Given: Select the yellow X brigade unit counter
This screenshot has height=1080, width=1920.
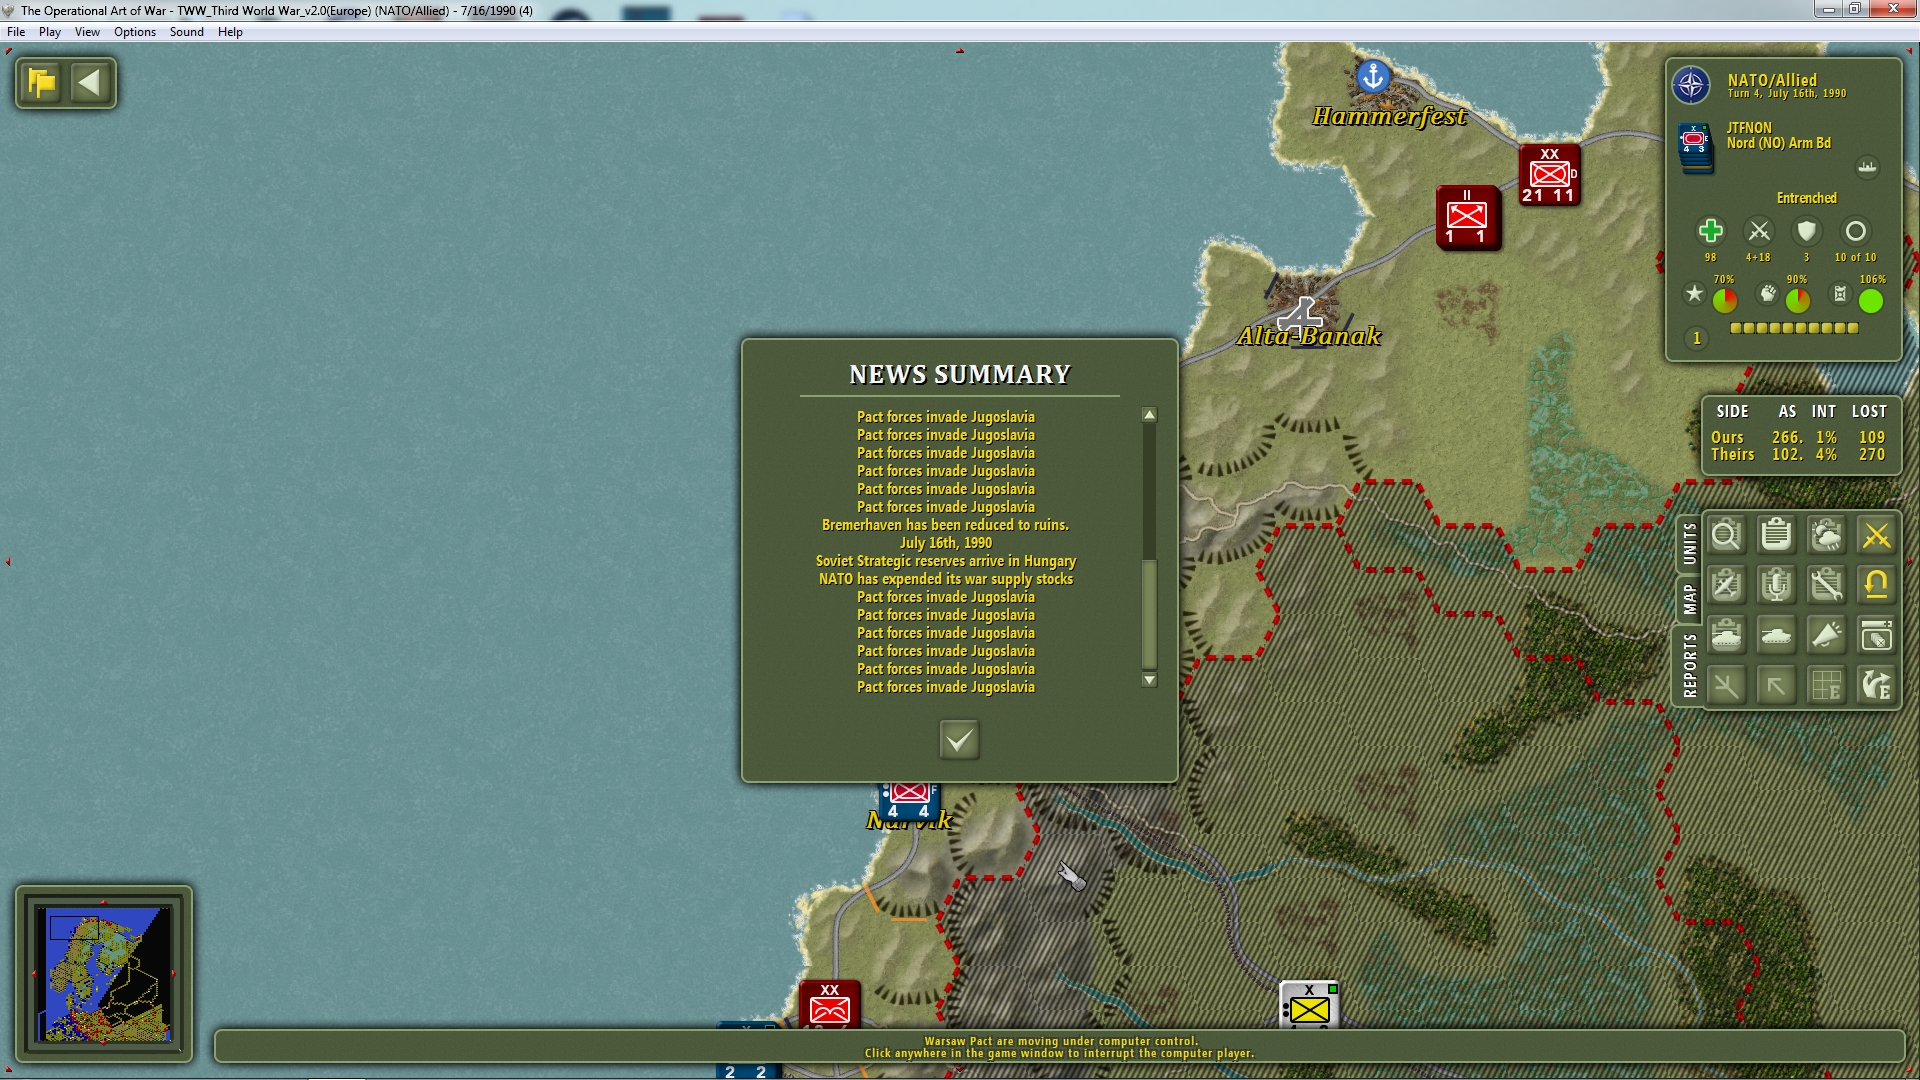Looking at the screenshot, I should (1309, 1005).
